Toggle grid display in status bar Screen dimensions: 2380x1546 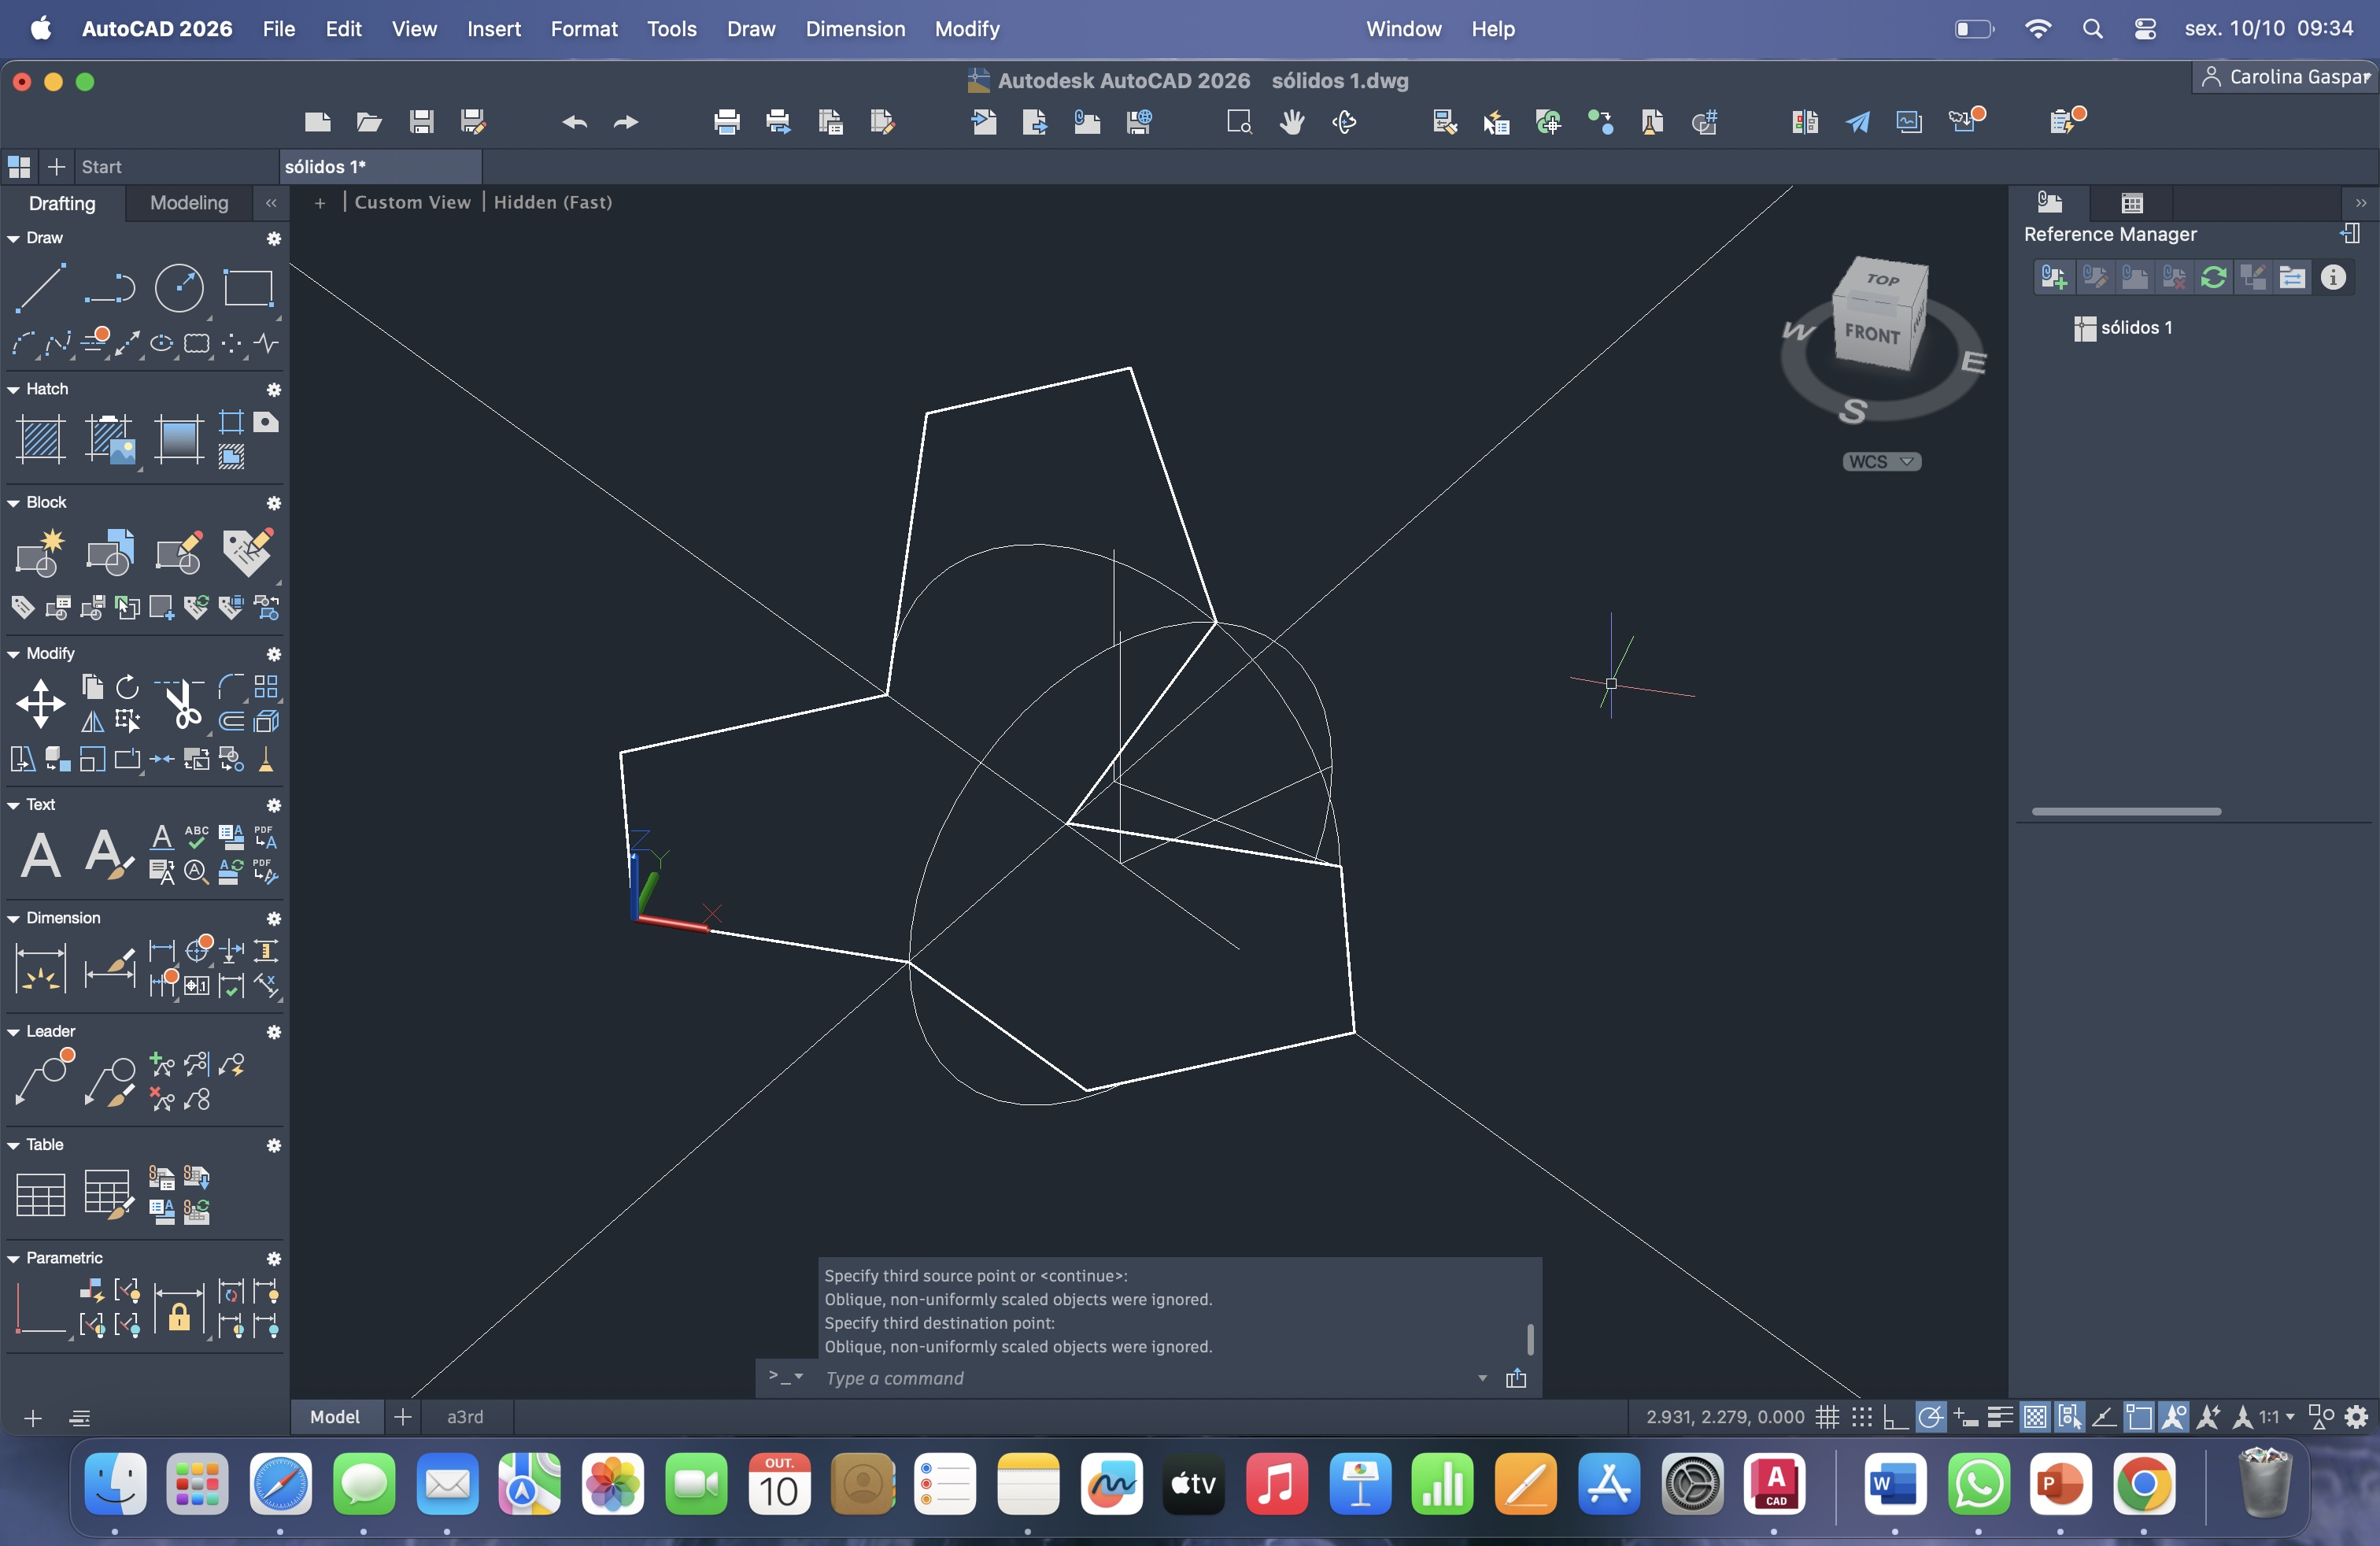(x=1827, y=1417)
